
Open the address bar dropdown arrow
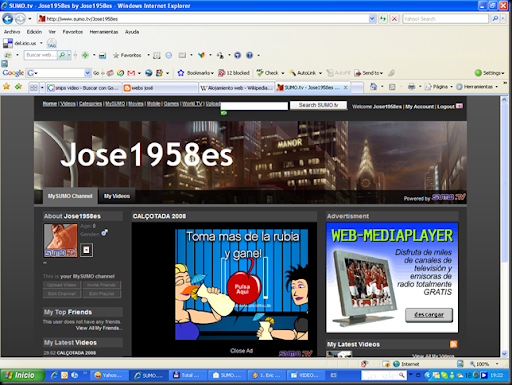click(x=372, y=19)
